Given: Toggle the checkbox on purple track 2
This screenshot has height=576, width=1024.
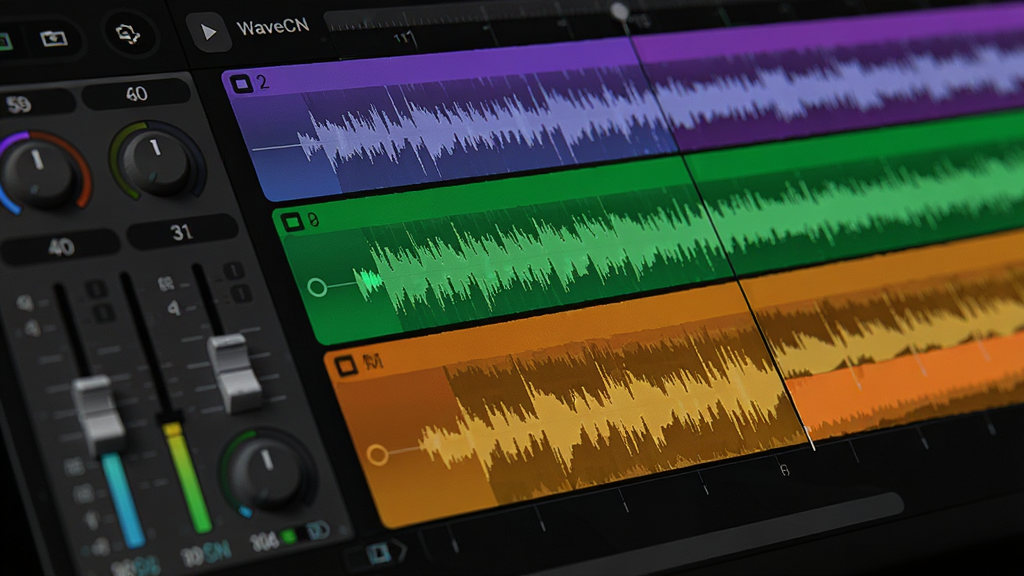Looking at the screenshot, I should point(242,84).
